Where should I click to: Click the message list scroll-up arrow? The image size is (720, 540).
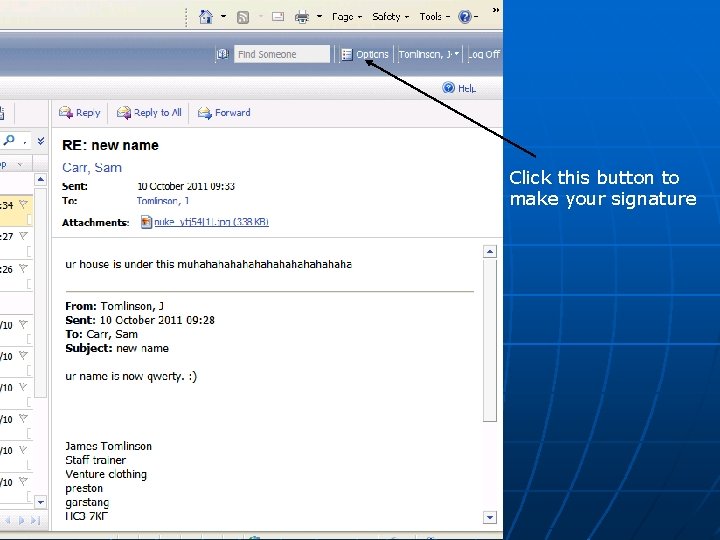pyautogui.click(x=40, y=179)
